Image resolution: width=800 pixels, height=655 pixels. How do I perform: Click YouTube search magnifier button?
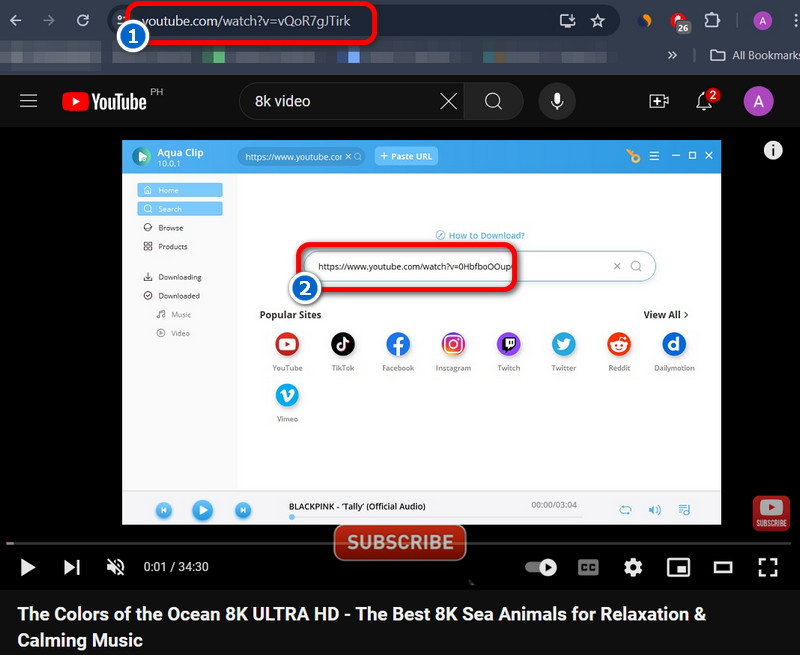click(x=493, y=101)
